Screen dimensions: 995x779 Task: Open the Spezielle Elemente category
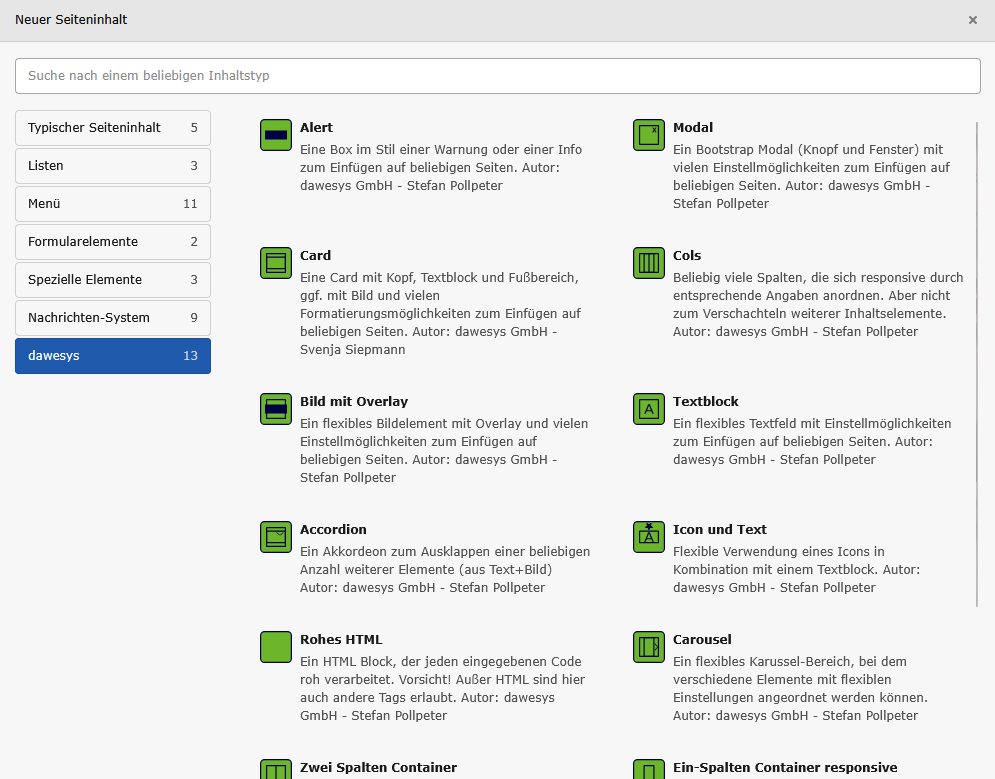(x=112, y=280)
